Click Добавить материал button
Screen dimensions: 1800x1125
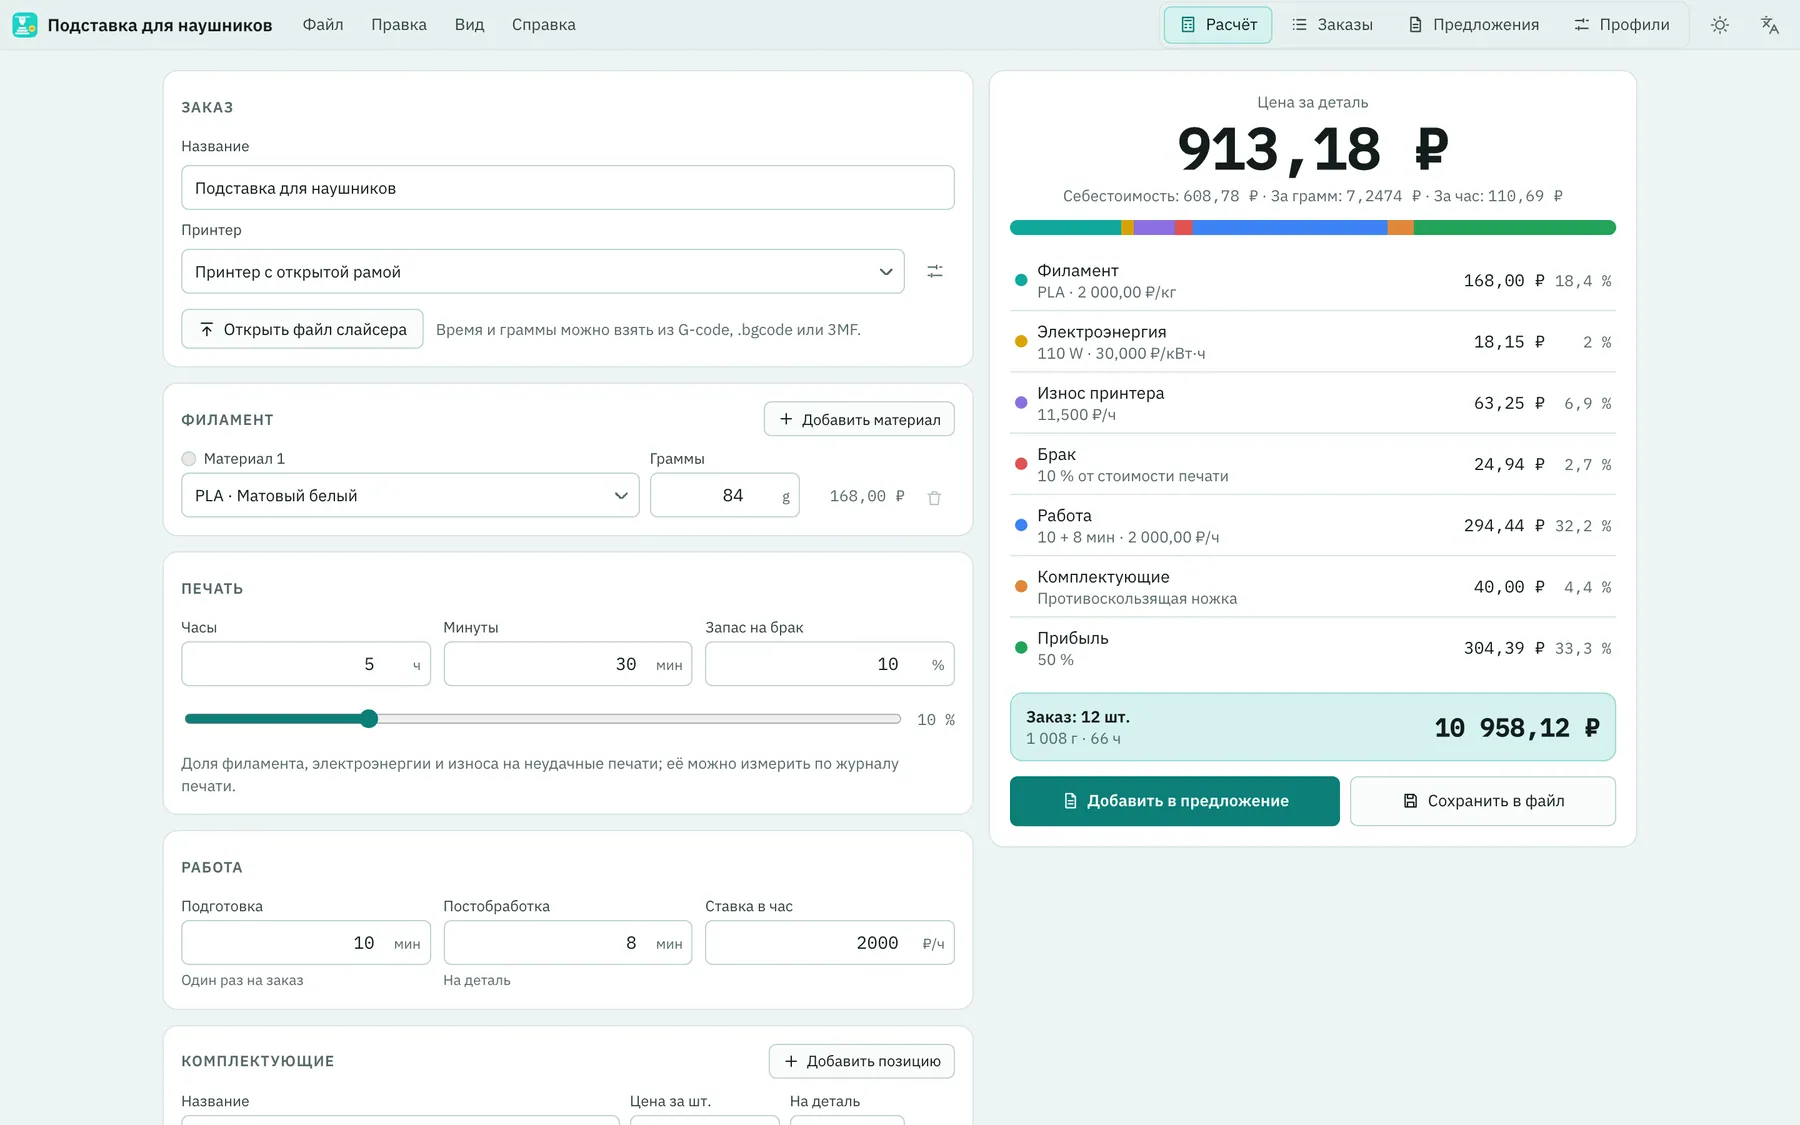[859, 419]
